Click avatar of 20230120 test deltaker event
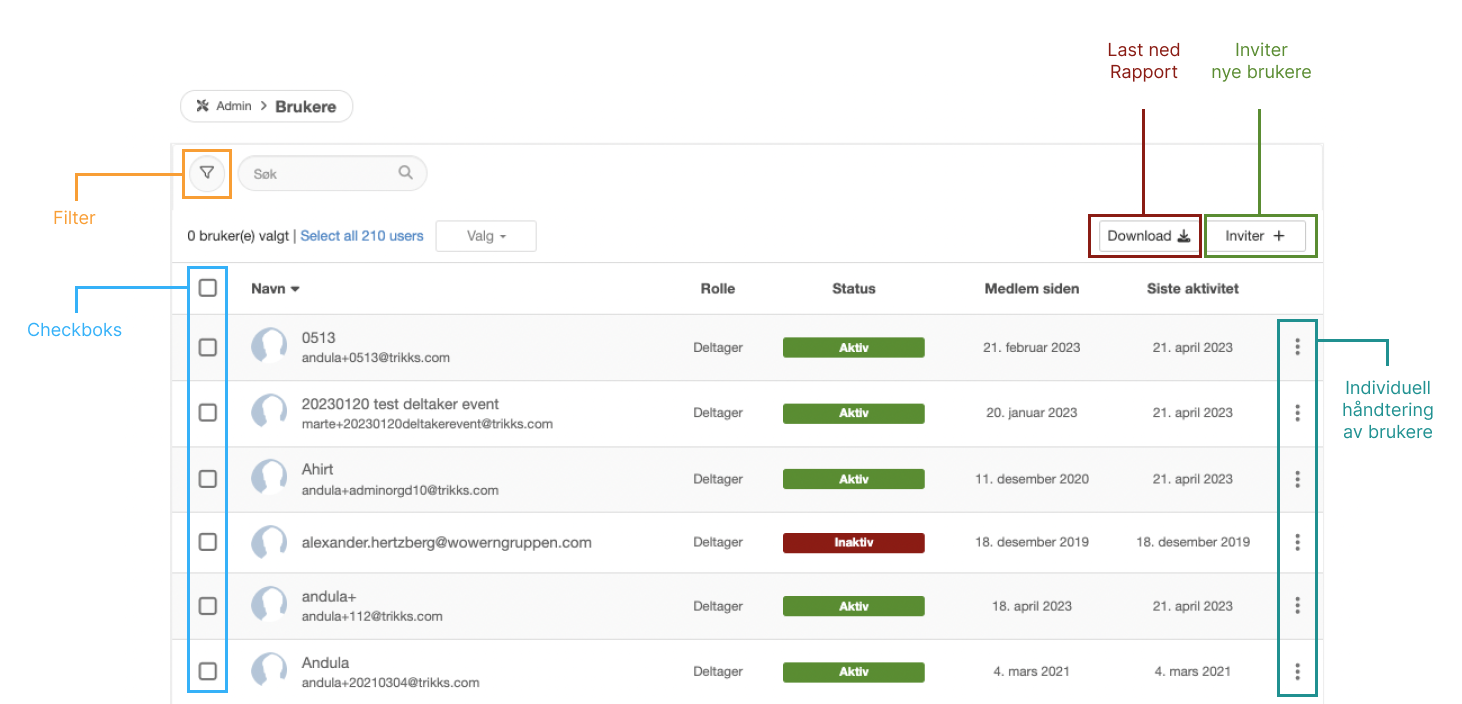1462x704 pixels. [269, 412]
